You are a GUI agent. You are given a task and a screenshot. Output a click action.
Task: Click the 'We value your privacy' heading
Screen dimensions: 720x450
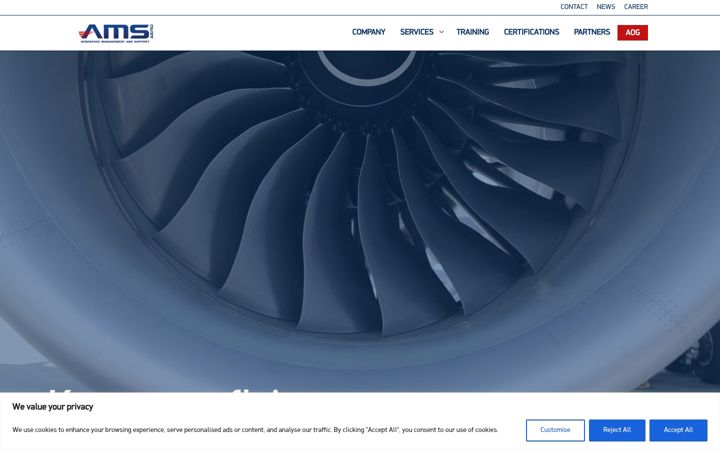[52, 407]
